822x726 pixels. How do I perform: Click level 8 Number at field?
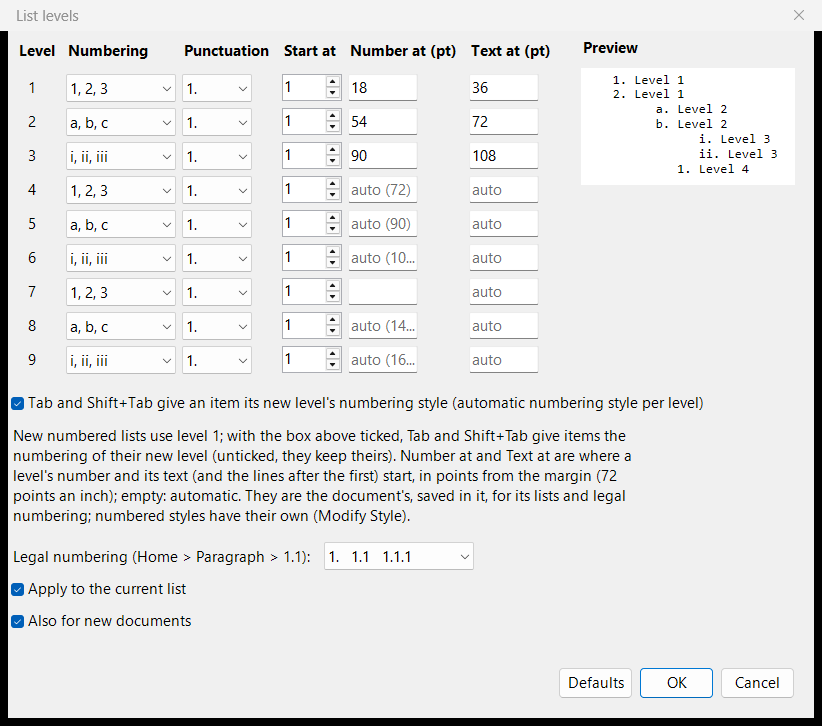(x=383, y=326)
